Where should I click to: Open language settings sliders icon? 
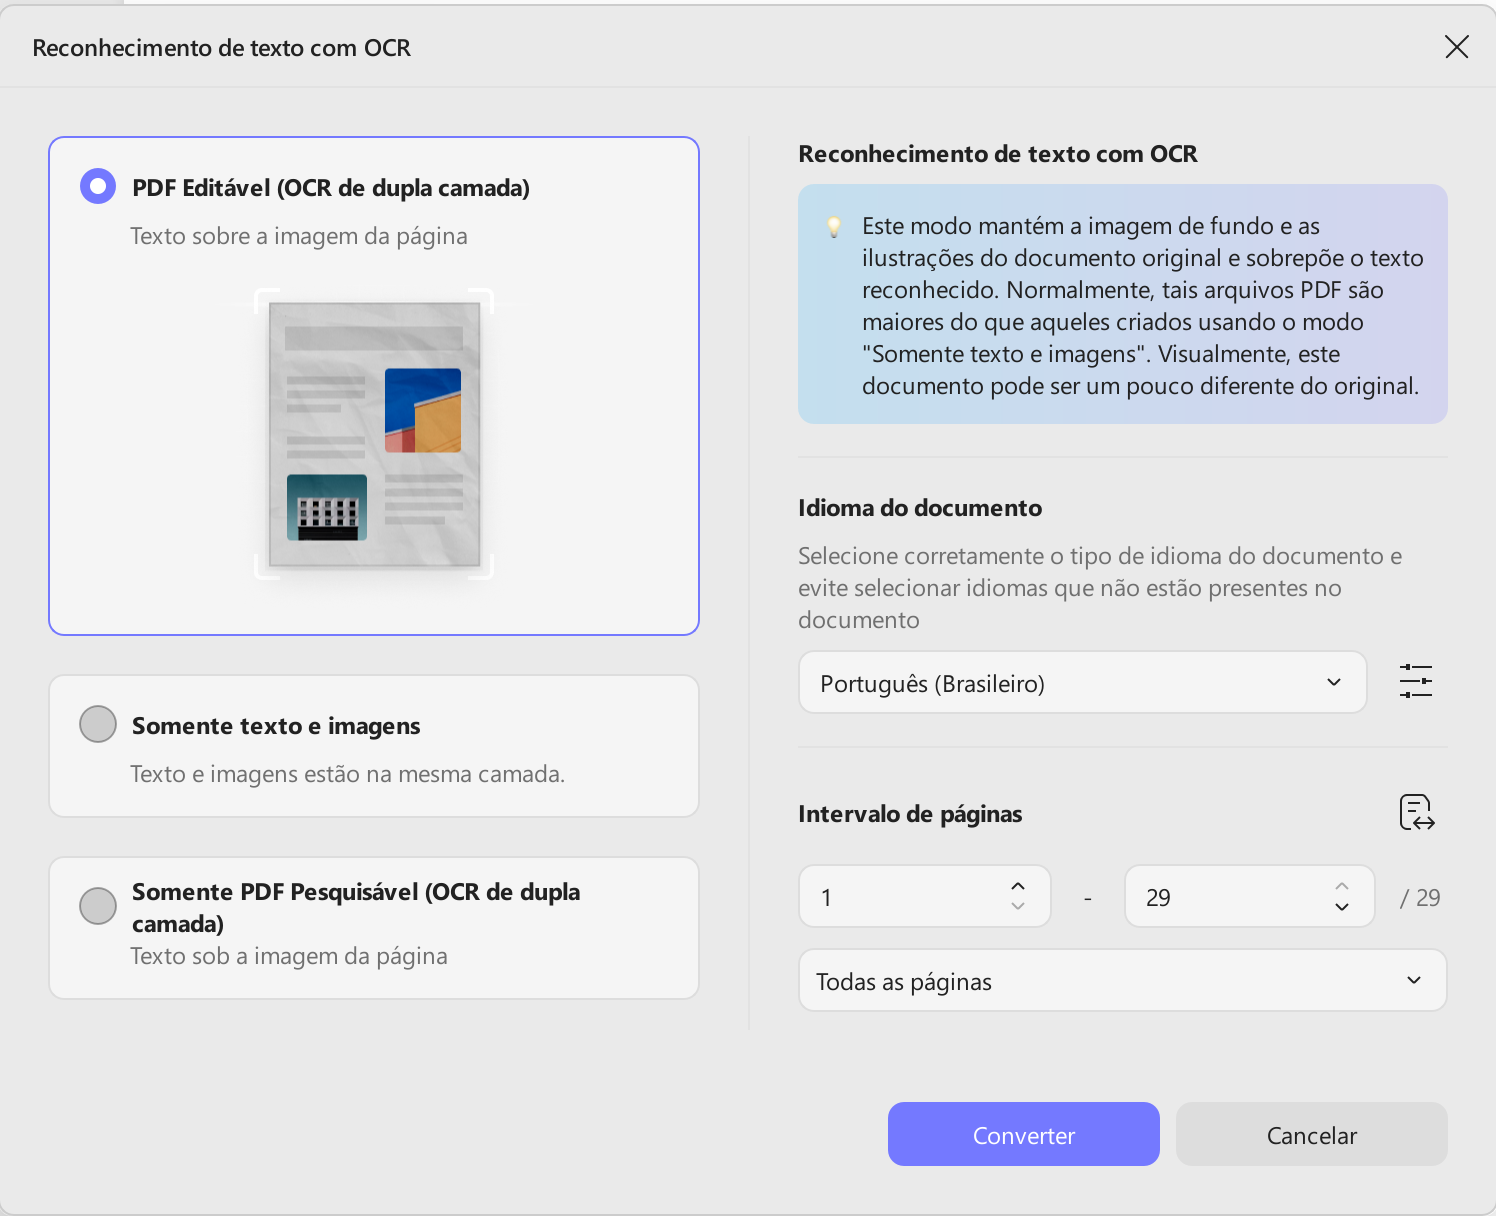[1416, 682]
